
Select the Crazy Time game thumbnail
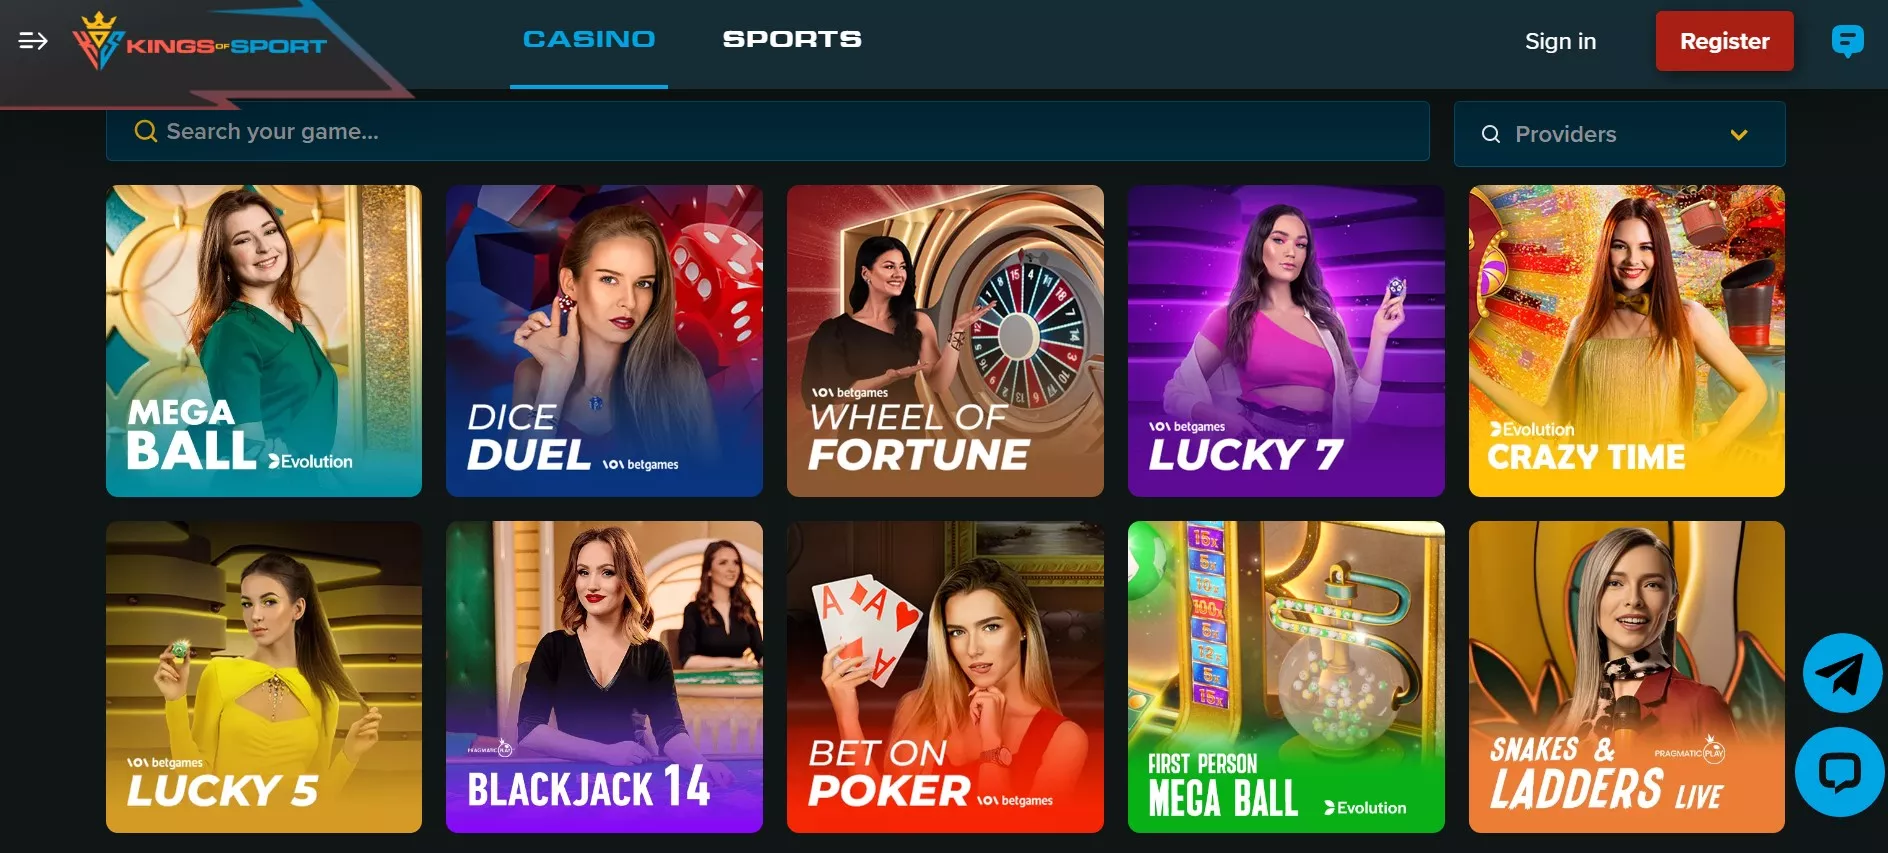coord(1626,341)
